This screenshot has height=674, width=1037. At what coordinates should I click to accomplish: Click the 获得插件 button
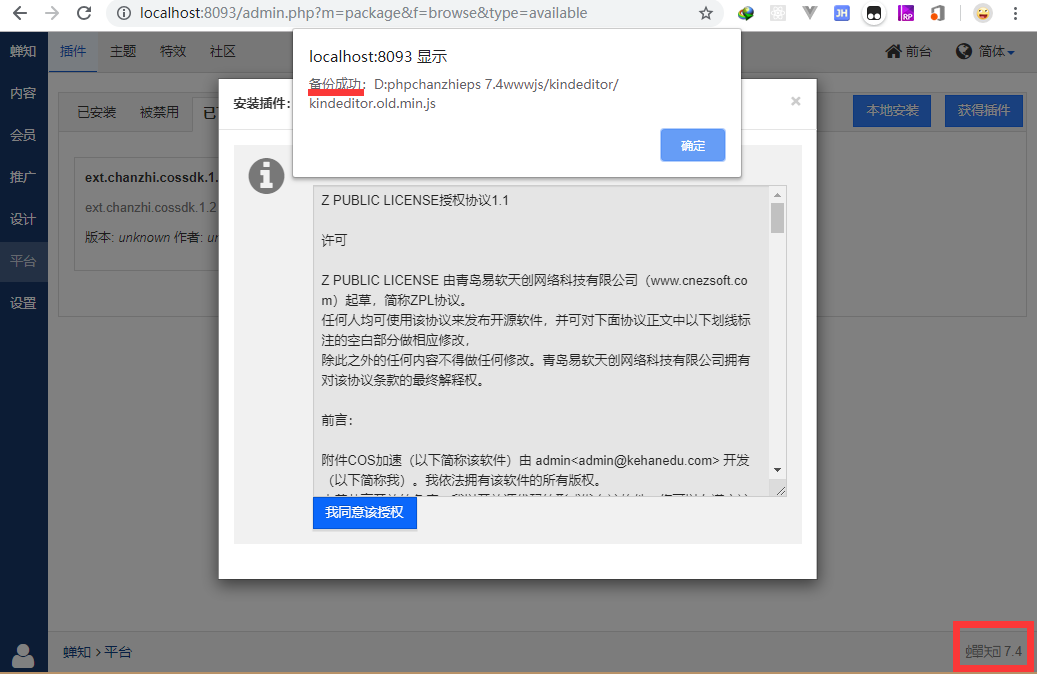coord(983,110)
